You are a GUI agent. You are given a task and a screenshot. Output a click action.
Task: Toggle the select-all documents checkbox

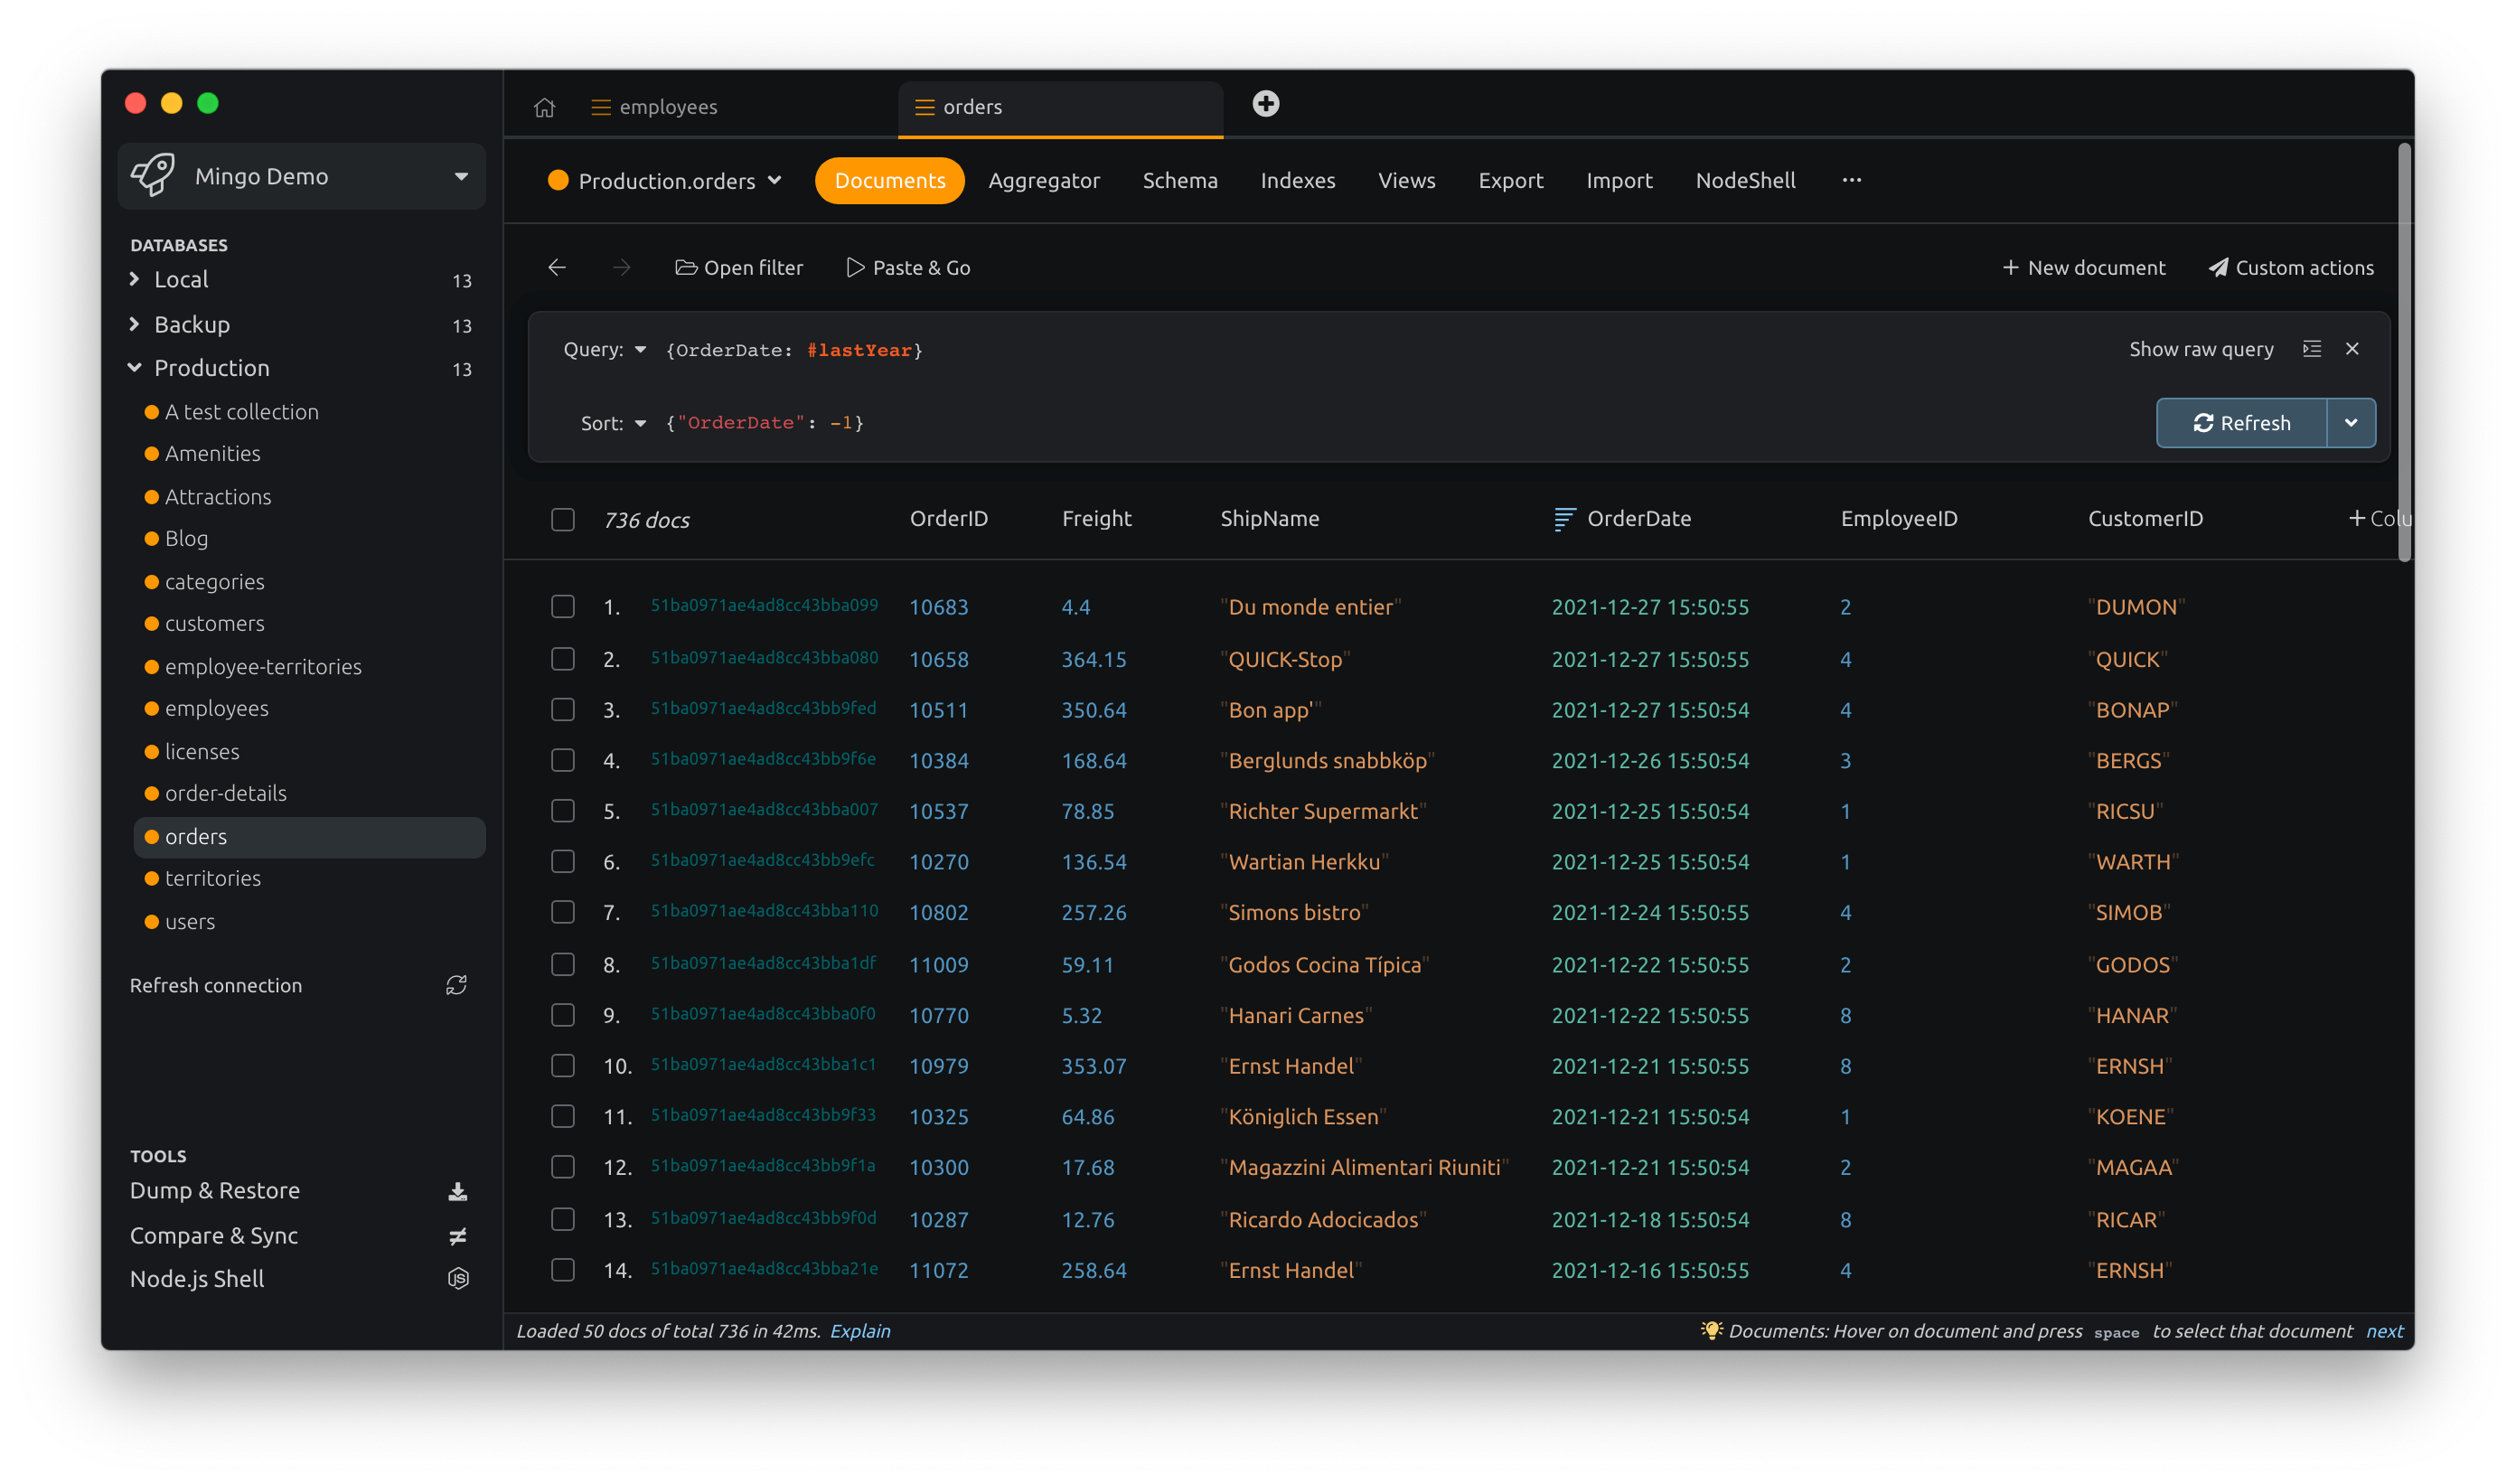pyautogui.click(x=563, y=519)
